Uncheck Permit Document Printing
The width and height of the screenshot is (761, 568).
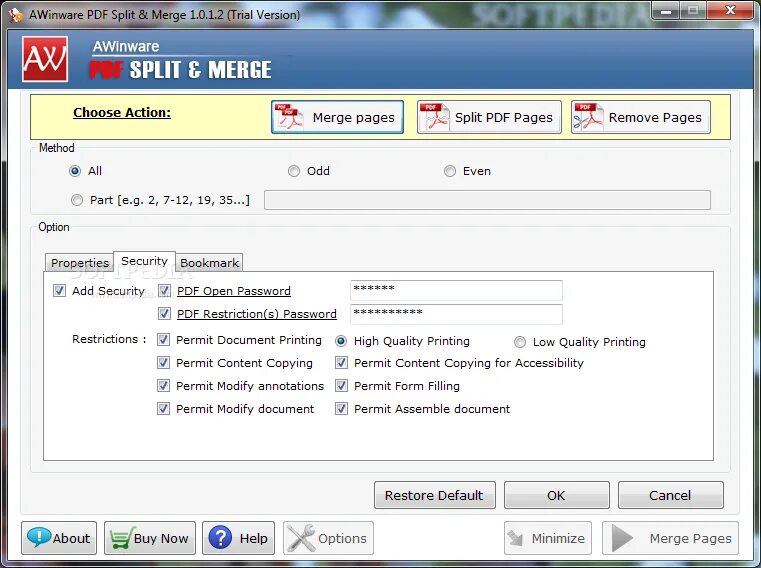164,340
